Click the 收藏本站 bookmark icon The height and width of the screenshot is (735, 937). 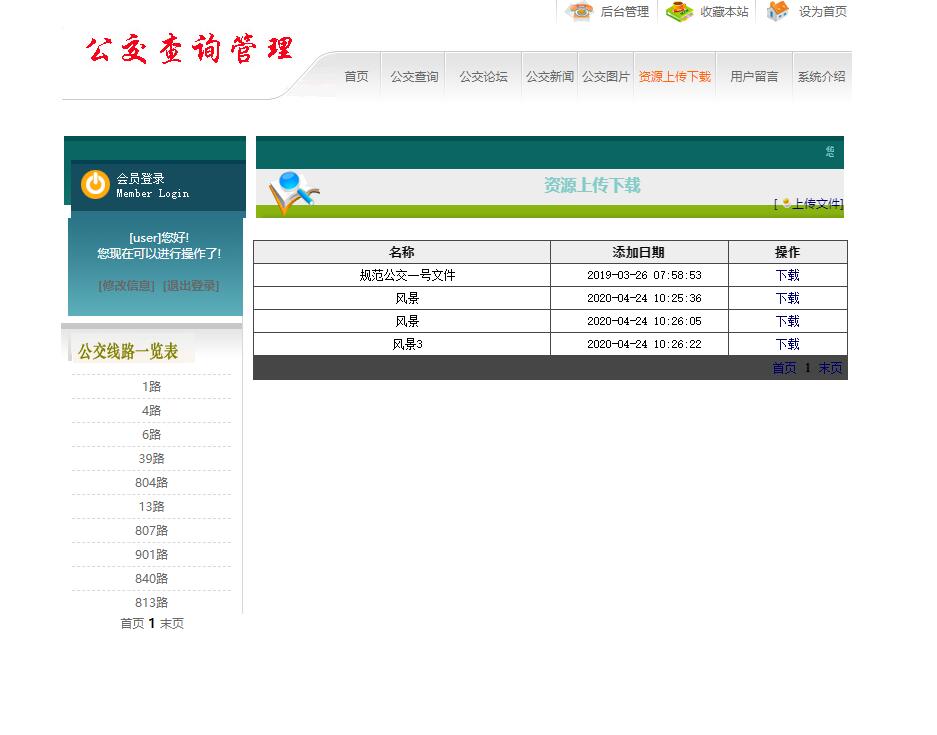[681, 13]
